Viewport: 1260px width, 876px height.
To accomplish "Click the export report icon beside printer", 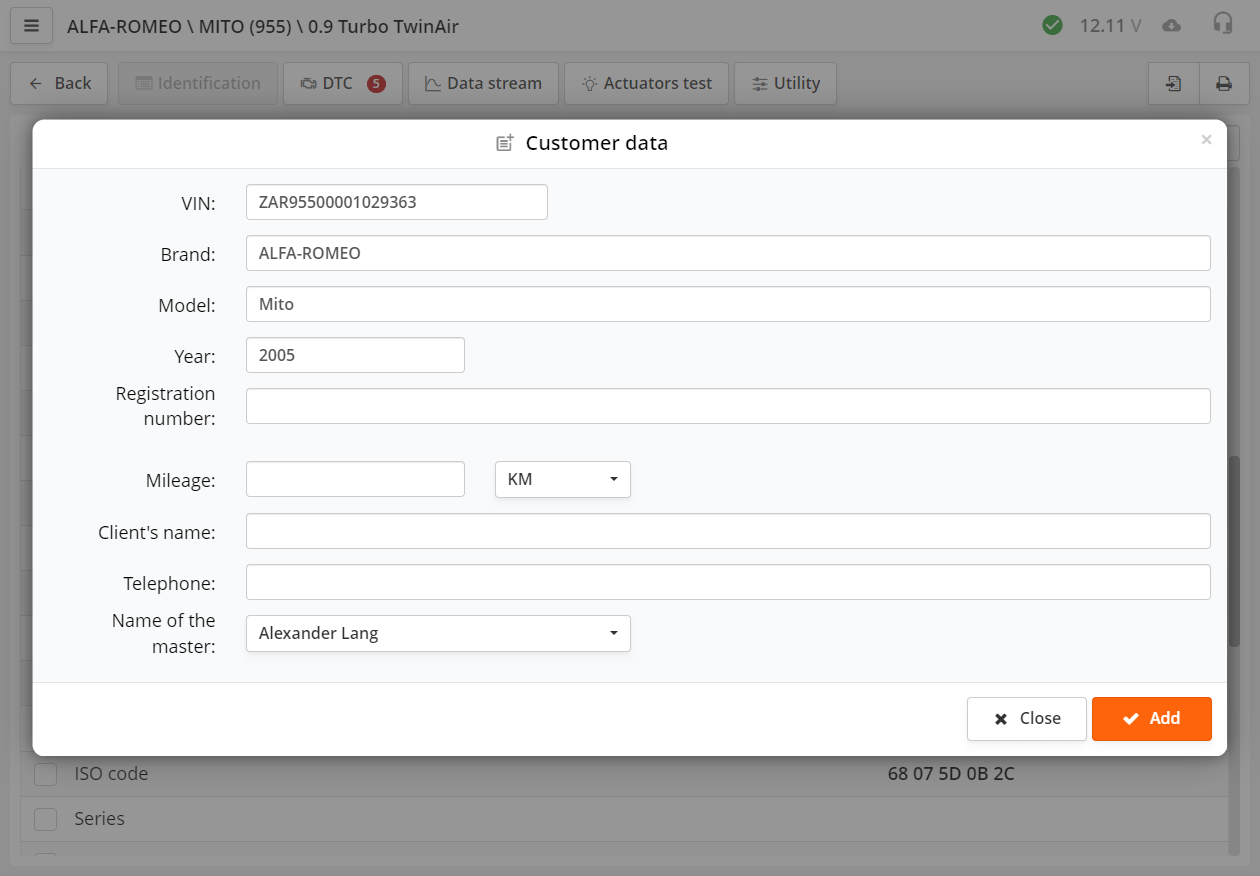I will [1172, 83].
